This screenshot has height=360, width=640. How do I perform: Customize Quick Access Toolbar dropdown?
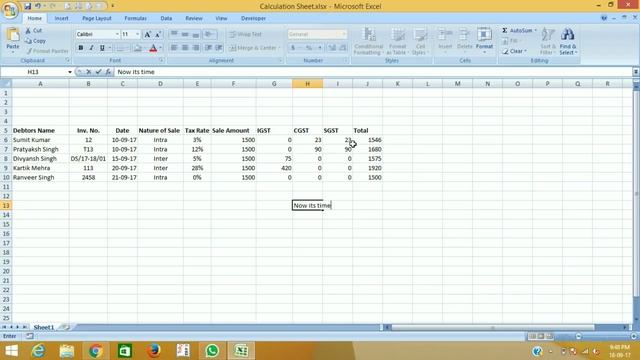coord(113,6)
